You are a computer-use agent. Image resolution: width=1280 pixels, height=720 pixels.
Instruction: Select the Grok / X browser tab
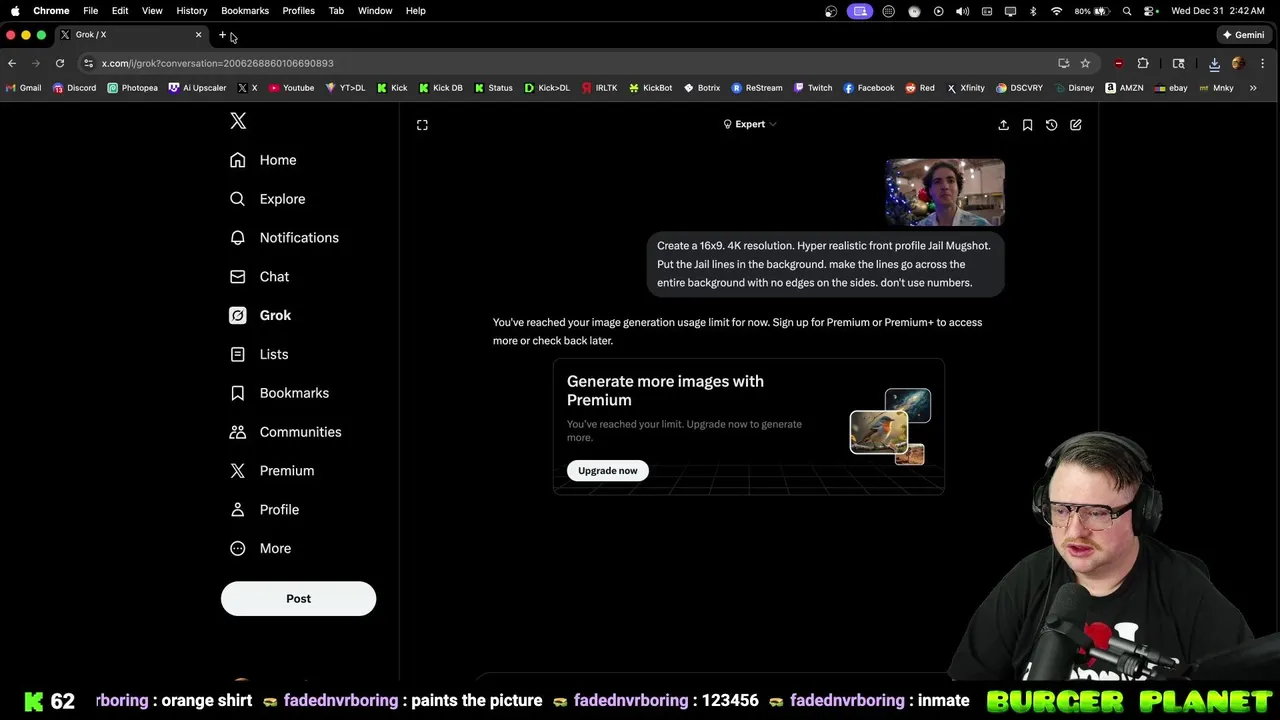click(130, 35)
